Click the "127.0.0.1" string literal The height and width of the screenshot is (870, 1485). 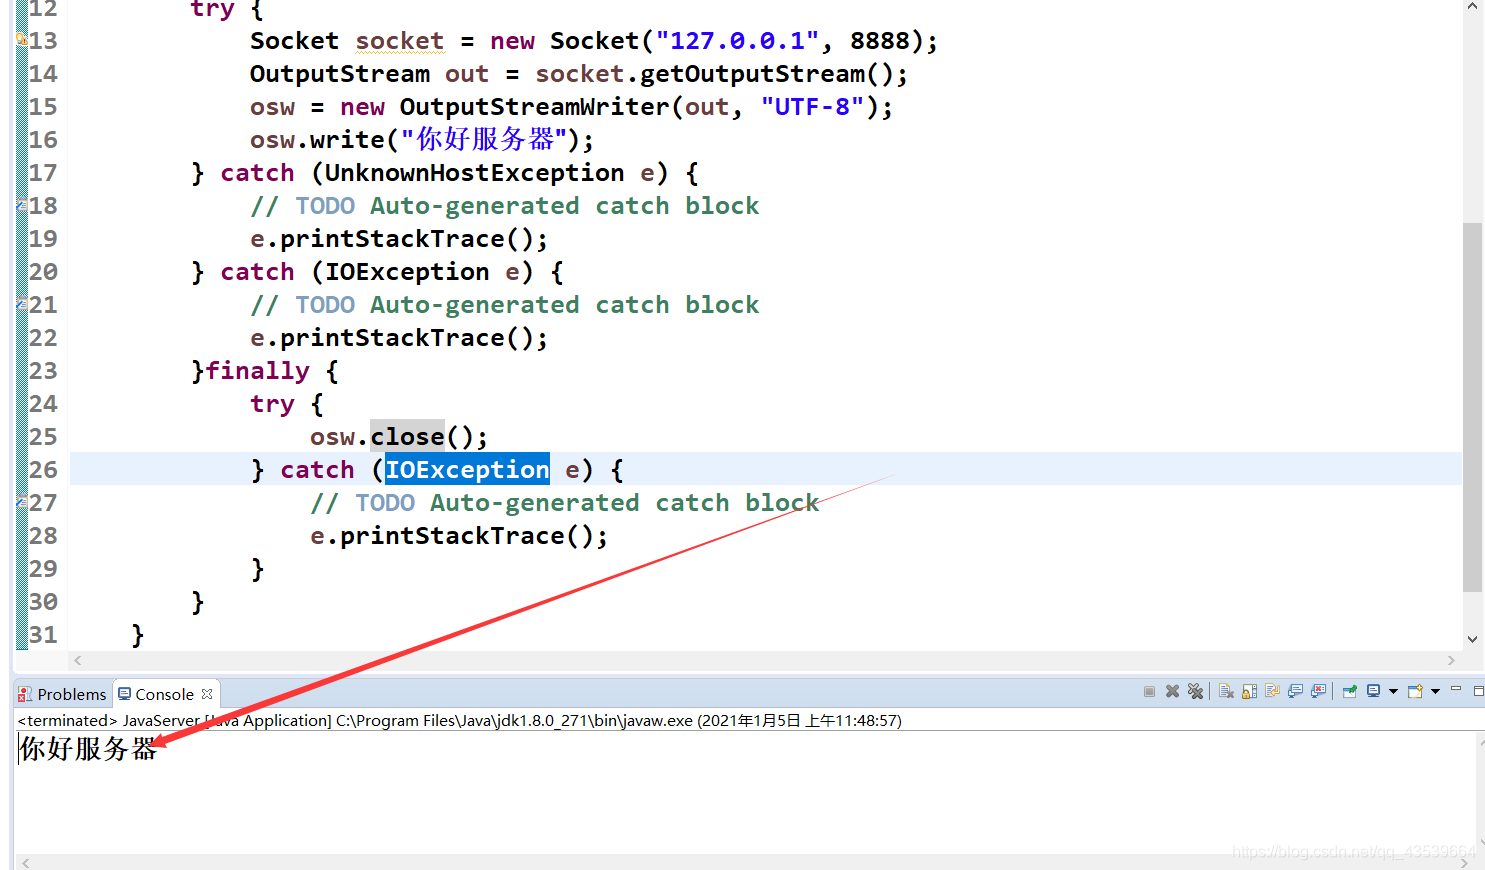tap(737, 41)
